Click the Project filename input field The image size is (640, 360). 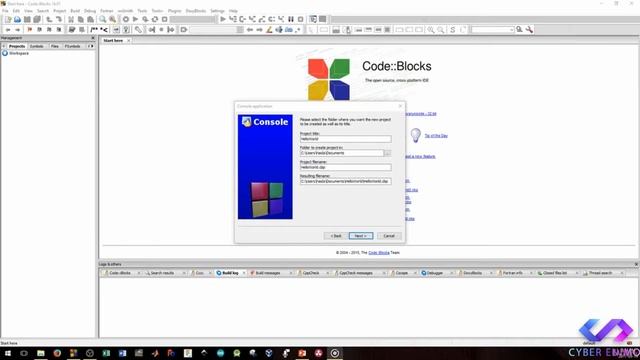click(345, 167)
